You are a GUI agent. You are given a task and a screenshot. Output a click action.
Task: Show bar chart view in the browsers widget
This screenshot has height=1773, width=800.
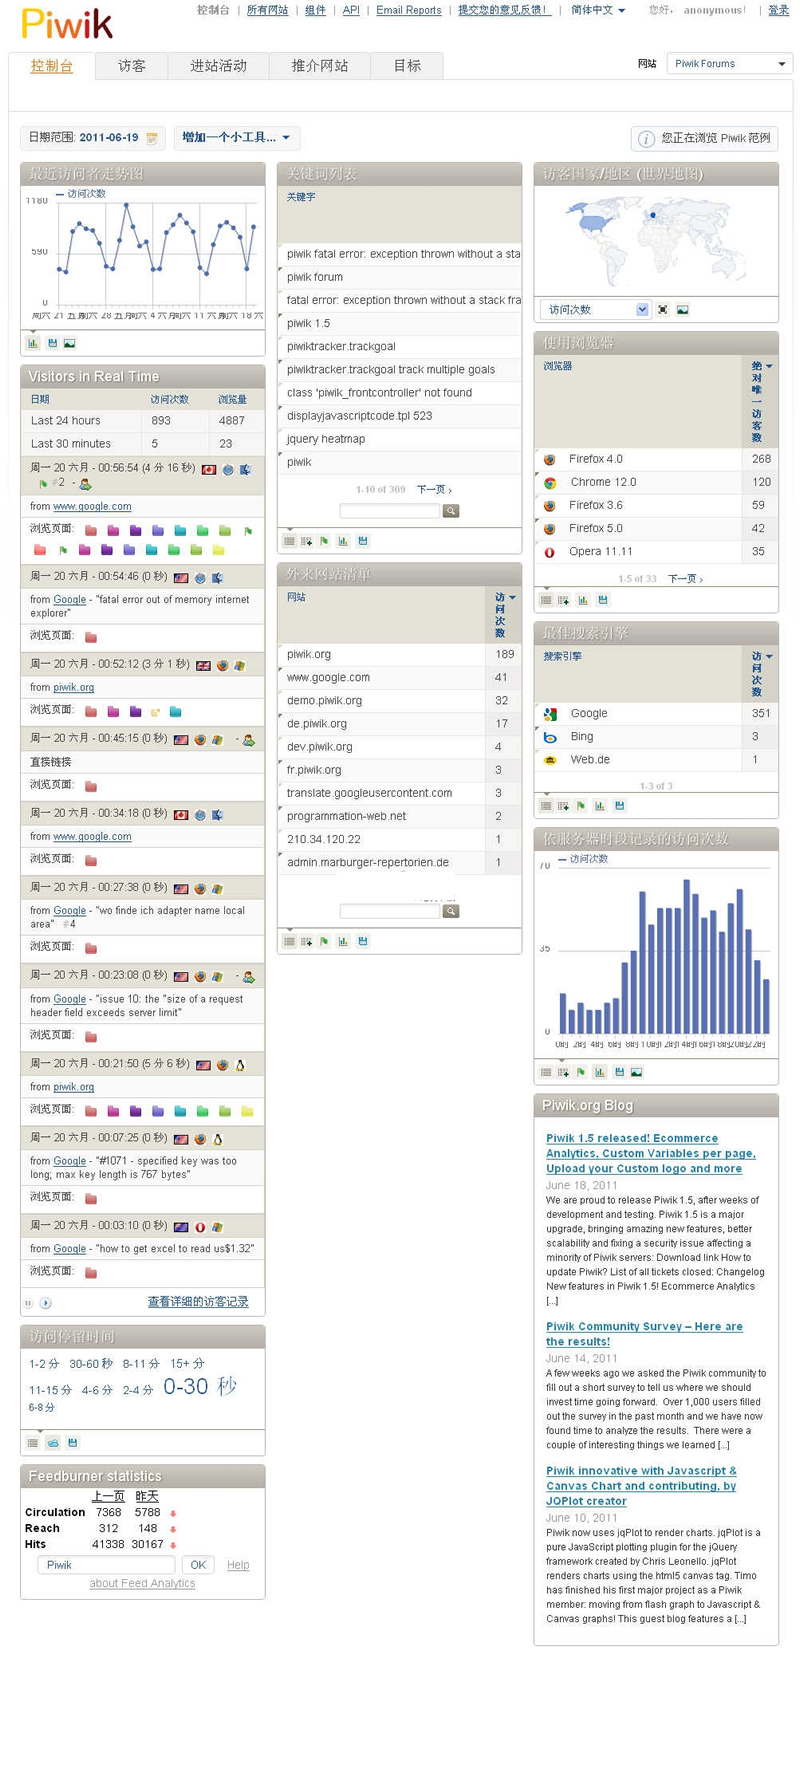pos(583,600)
